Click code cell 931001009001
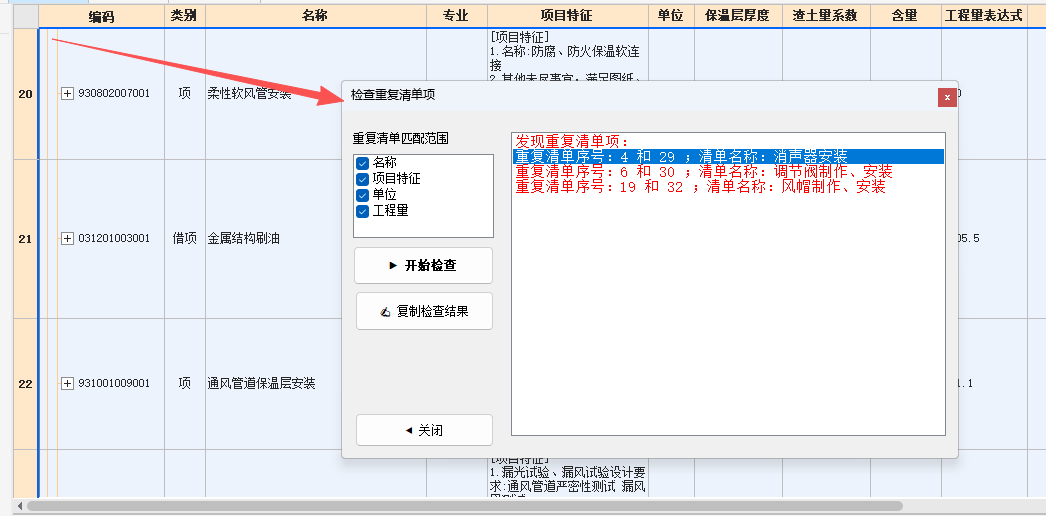The width and height of the screenshot is (1046, 516). 114,383
